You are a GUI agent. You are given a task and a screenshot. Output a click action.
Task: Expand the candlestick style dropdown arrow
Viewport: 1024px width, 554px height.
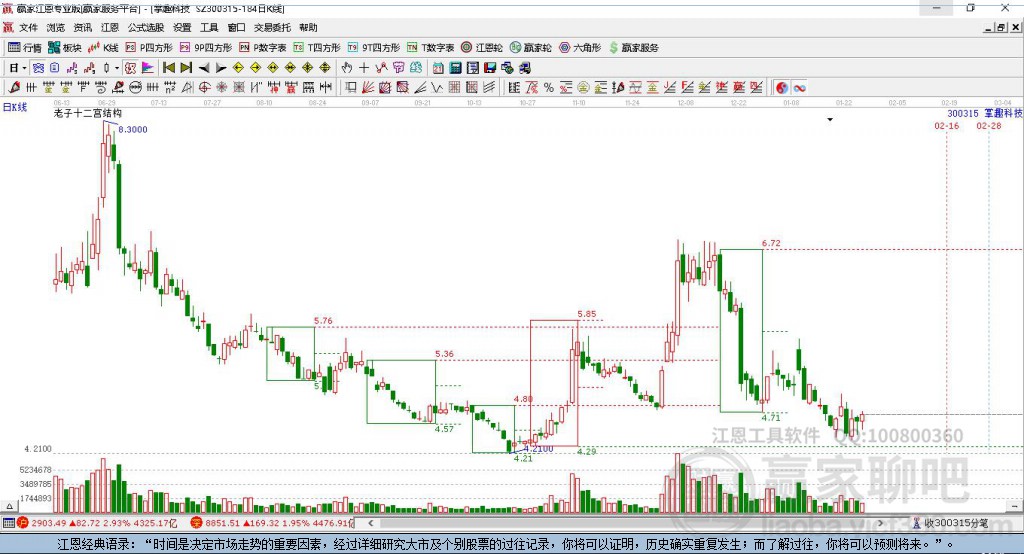(117, 68)
